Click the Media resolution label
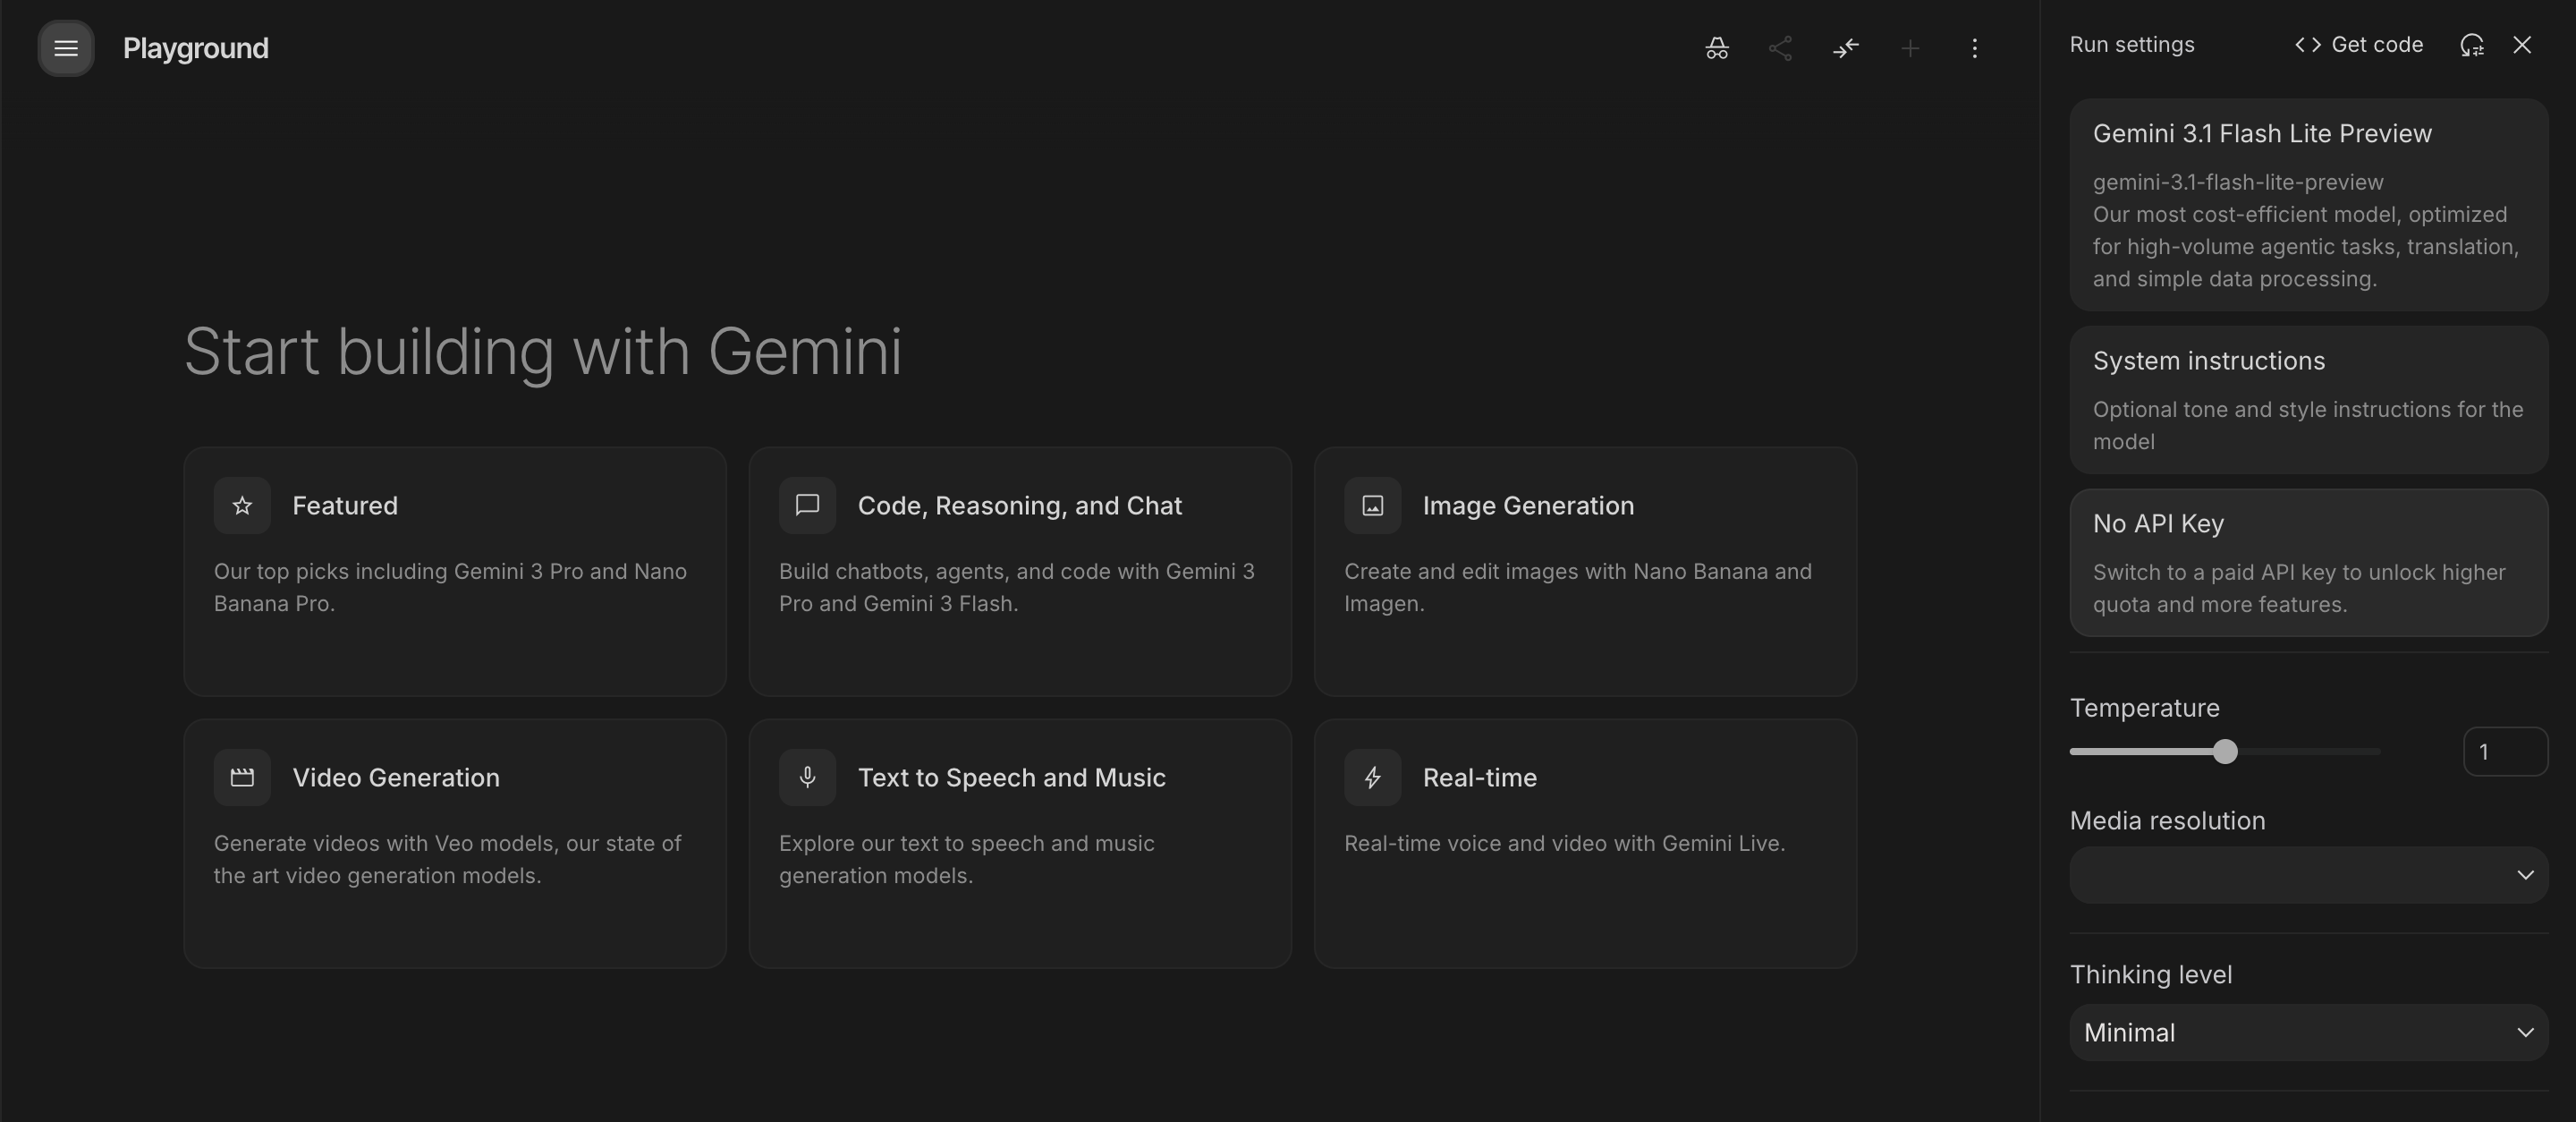Image resolution: width=2576 pixels, height=1122 pixels. click(x=2167, y=821)
